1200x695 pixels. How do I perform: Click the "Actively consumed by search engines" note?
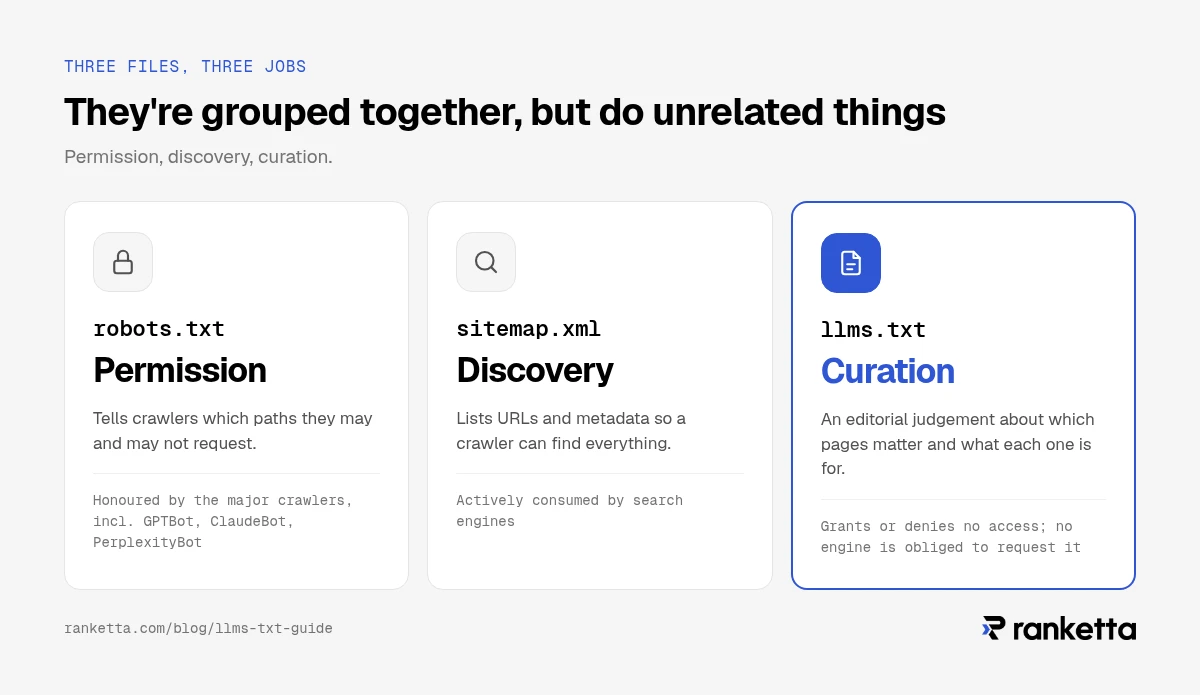[570, 510]
